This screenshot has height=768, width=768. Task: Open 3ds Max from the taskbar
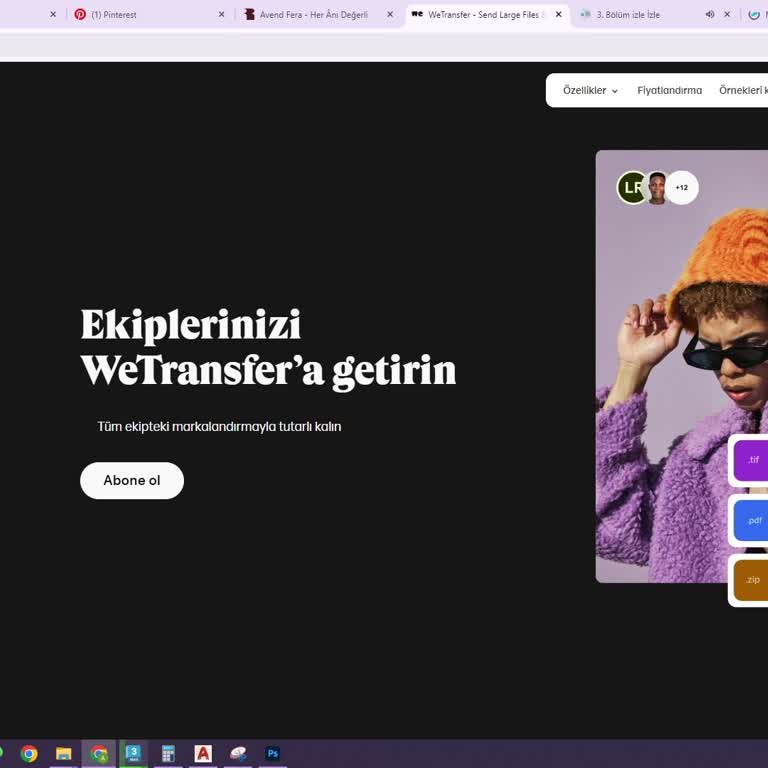coord(134,753)
